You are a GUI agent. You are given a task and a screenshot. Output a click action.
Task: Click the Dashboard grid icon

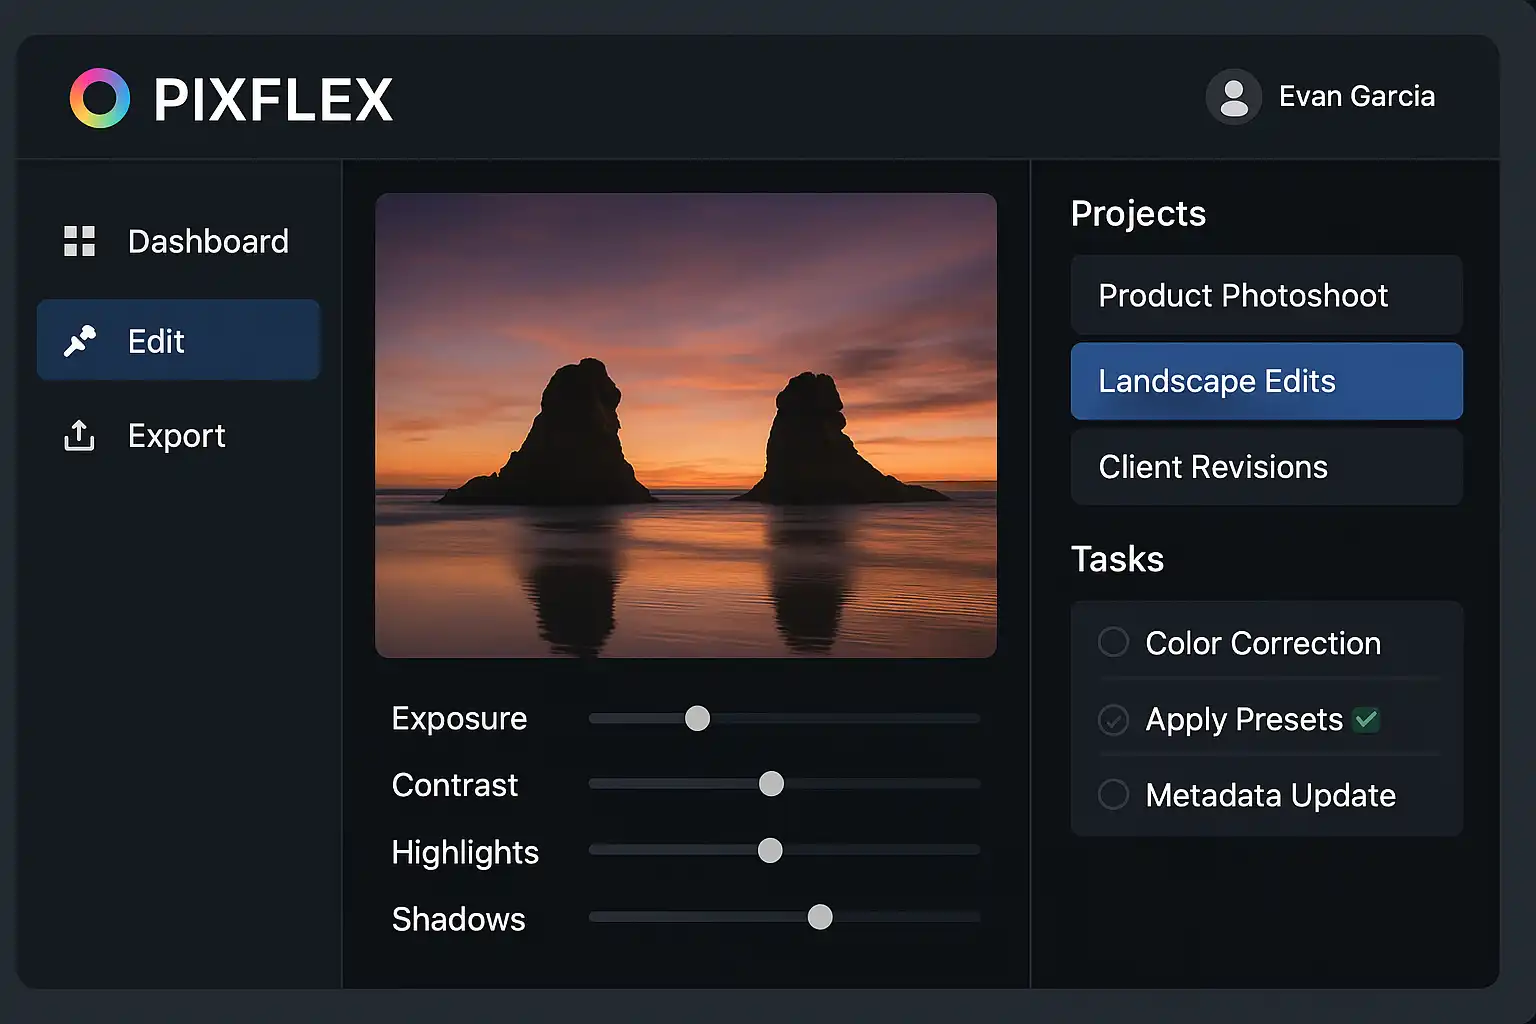point(79,241)
